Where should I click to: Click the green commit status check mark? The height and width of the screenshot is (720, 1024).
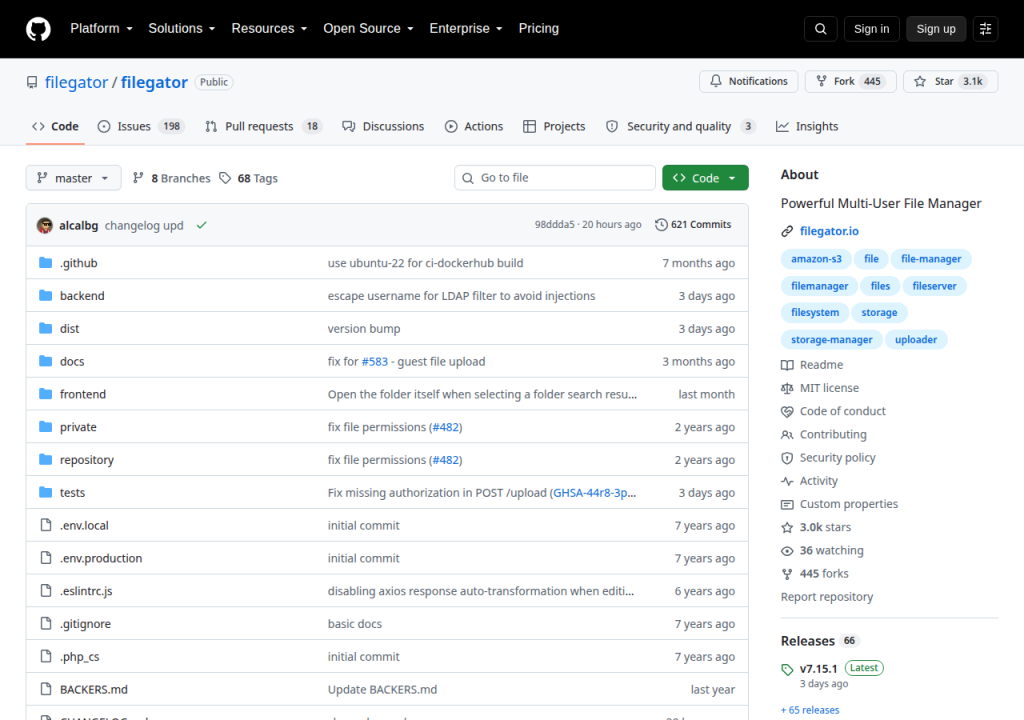pyautogui.click(x=202, y=225)
